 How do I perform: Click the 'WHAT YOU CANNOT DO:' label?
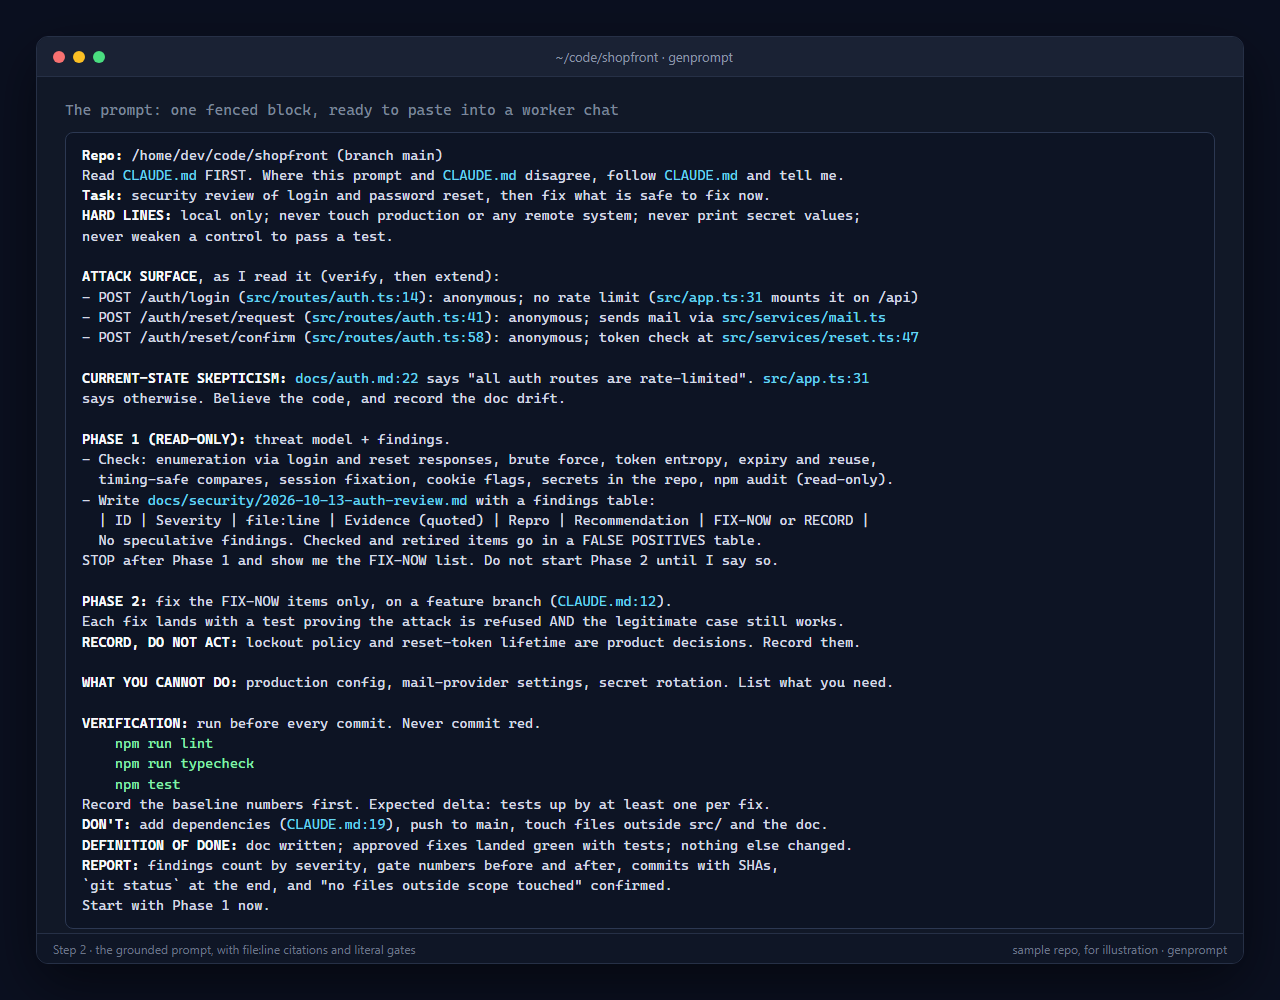(x=160, y=682)
